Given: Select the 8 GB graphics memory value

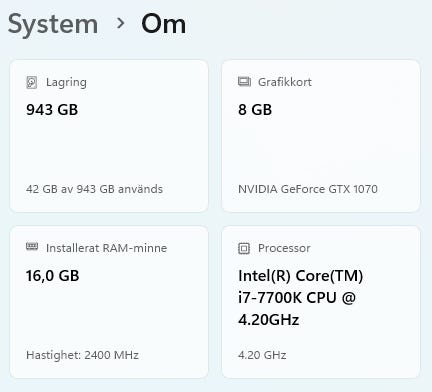Looking at the screenshot, I should [x=255, y=110].
